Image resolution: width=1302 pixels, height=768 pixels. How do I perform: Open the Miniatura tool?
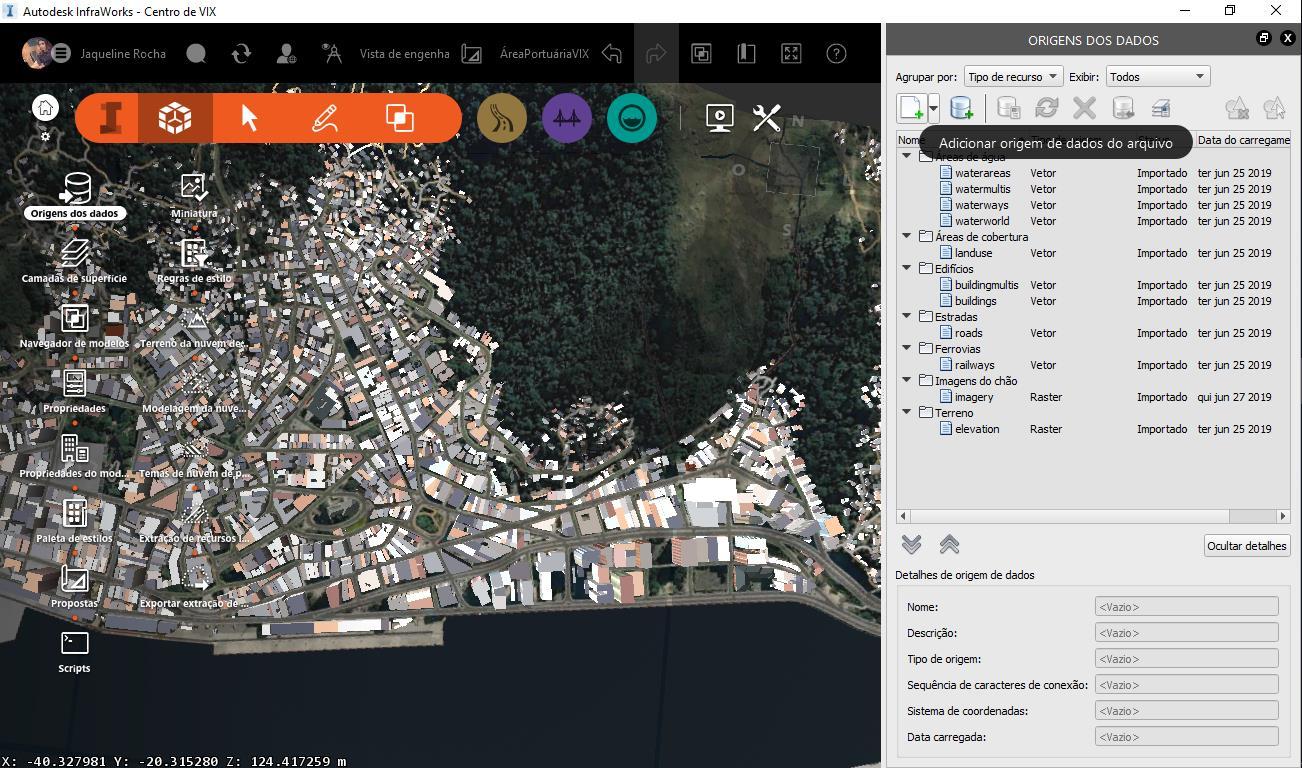tap(194, 187)
